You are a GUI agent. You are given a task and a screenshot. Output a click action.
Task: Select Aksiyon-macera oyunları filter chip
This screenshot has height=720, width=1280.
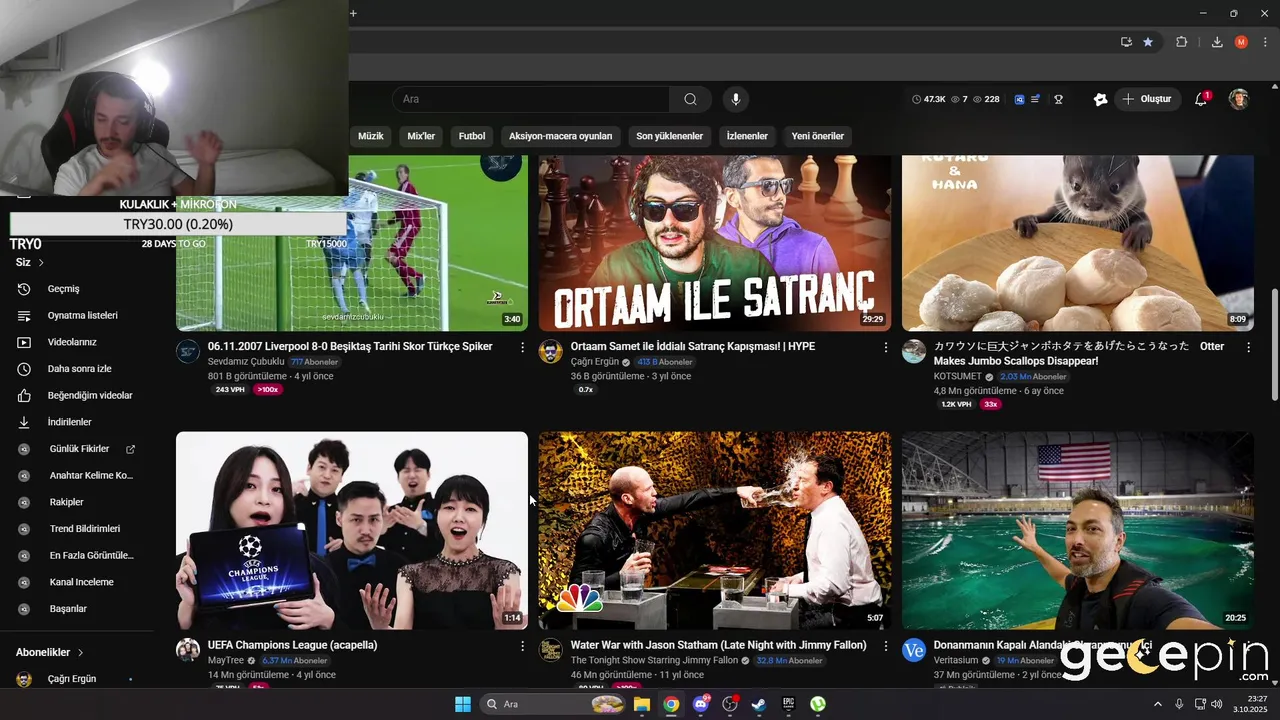(561, 136)
